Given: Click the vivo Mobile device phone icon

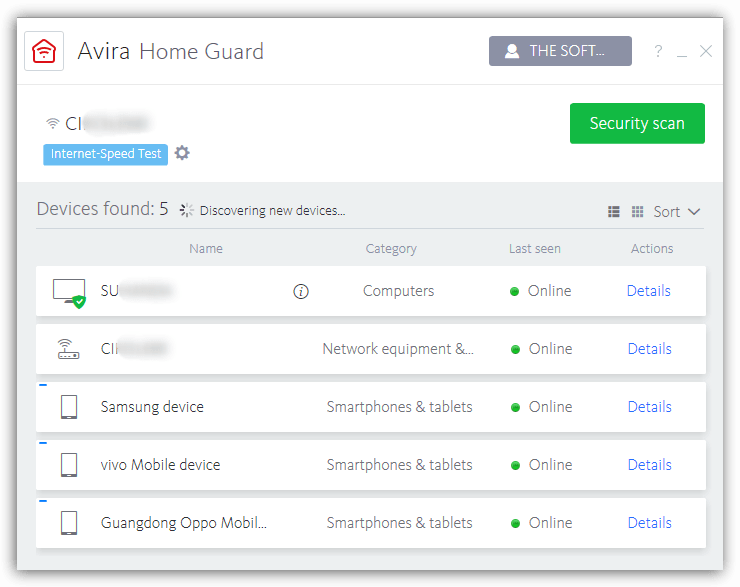Looking at the screenshot, I should [x=68, y=465].
